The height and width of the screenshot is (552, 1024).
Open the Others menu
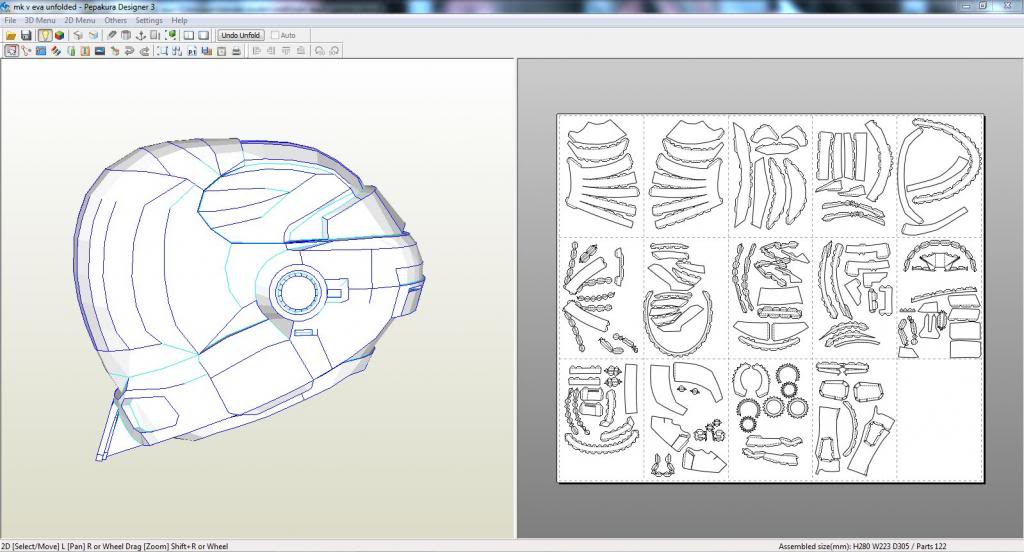116,20
